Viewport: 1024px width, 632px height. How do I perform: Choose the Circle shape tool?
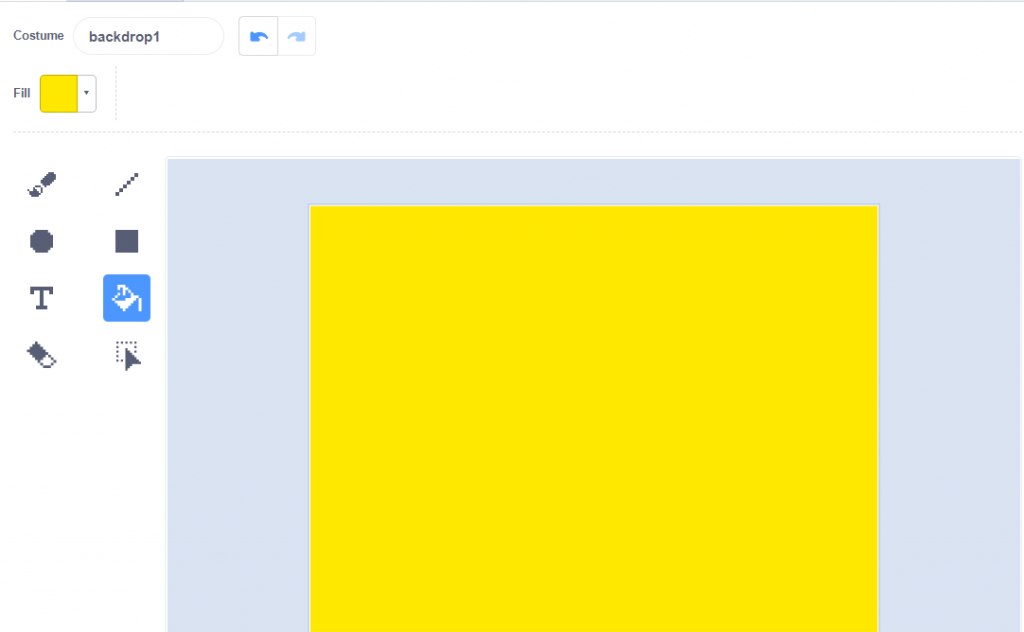click(x=41, y=241)
